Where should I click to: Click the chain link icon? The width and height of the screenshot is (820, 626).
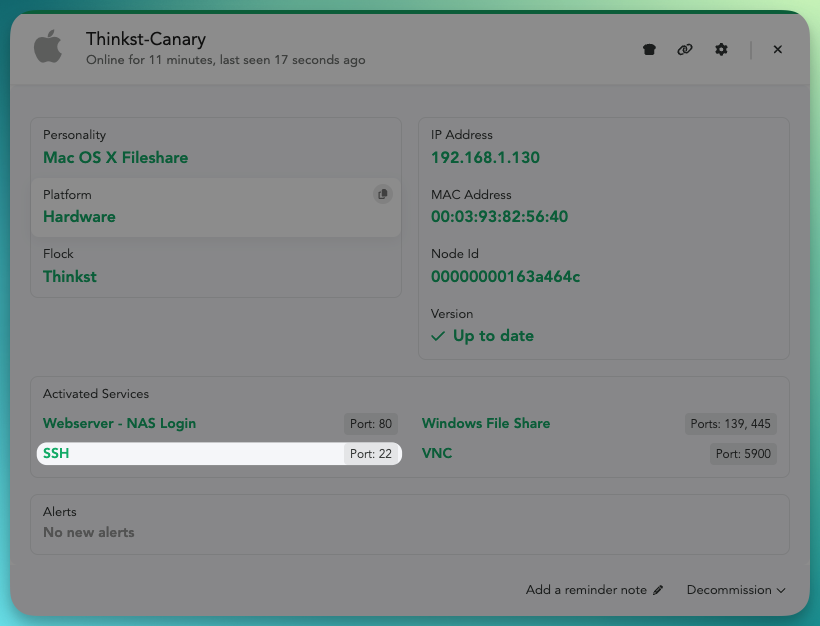[685, 50]
